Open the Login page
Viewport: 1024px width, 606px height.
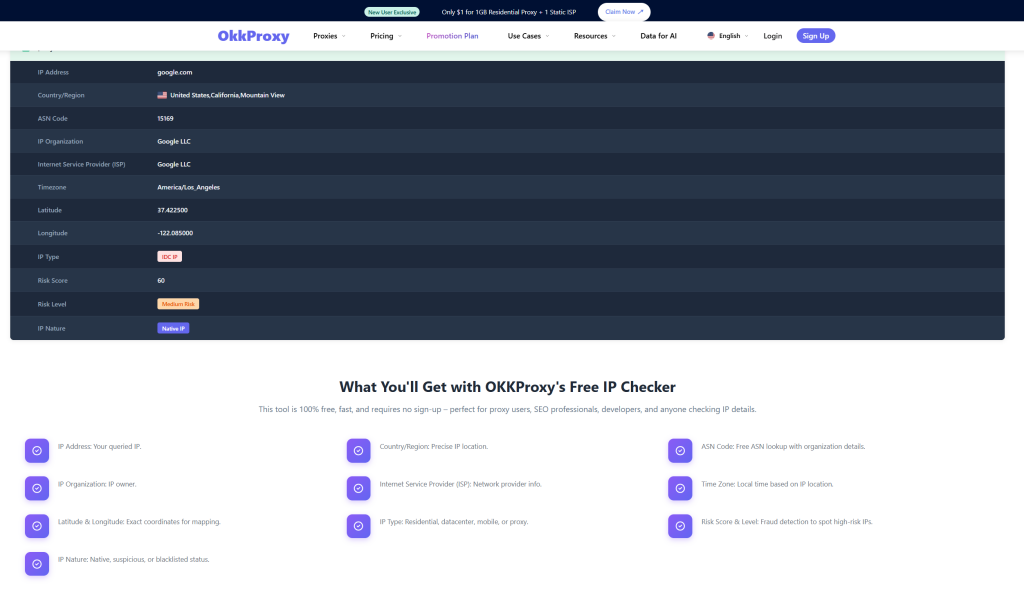tap(772, 35)
